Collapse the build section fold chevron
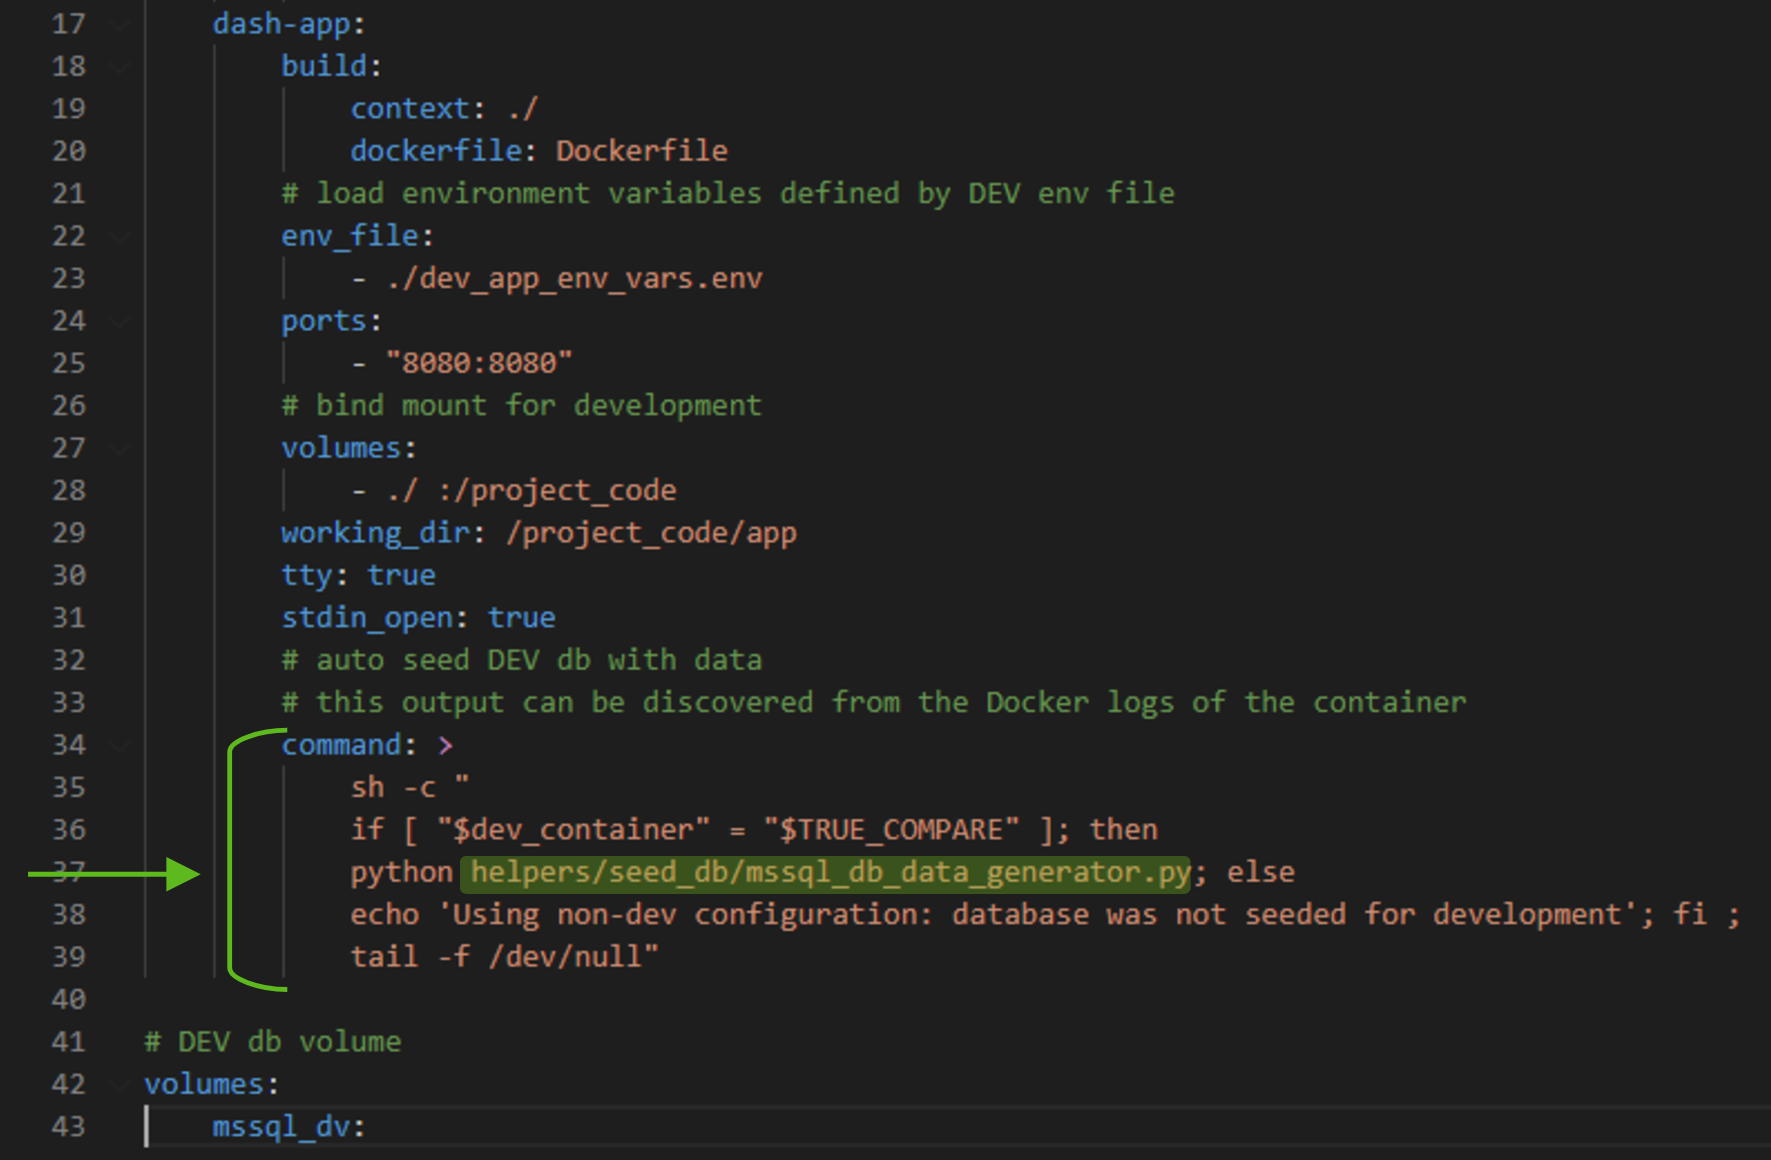Screen dimensions: 1771x1160 click(121, 67)
